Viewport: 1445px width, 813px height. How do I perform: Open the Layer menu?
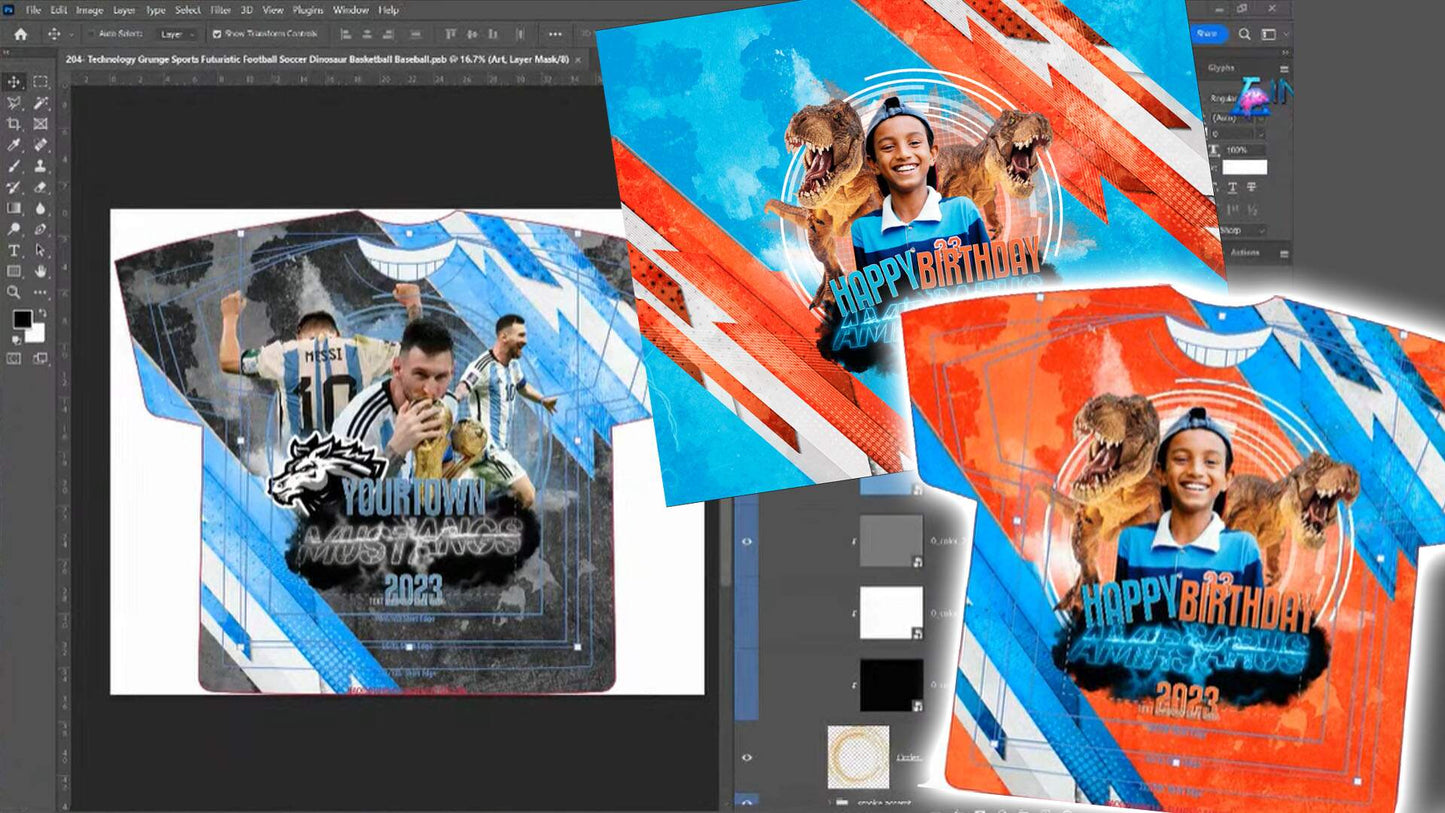(x=124, y=10)
